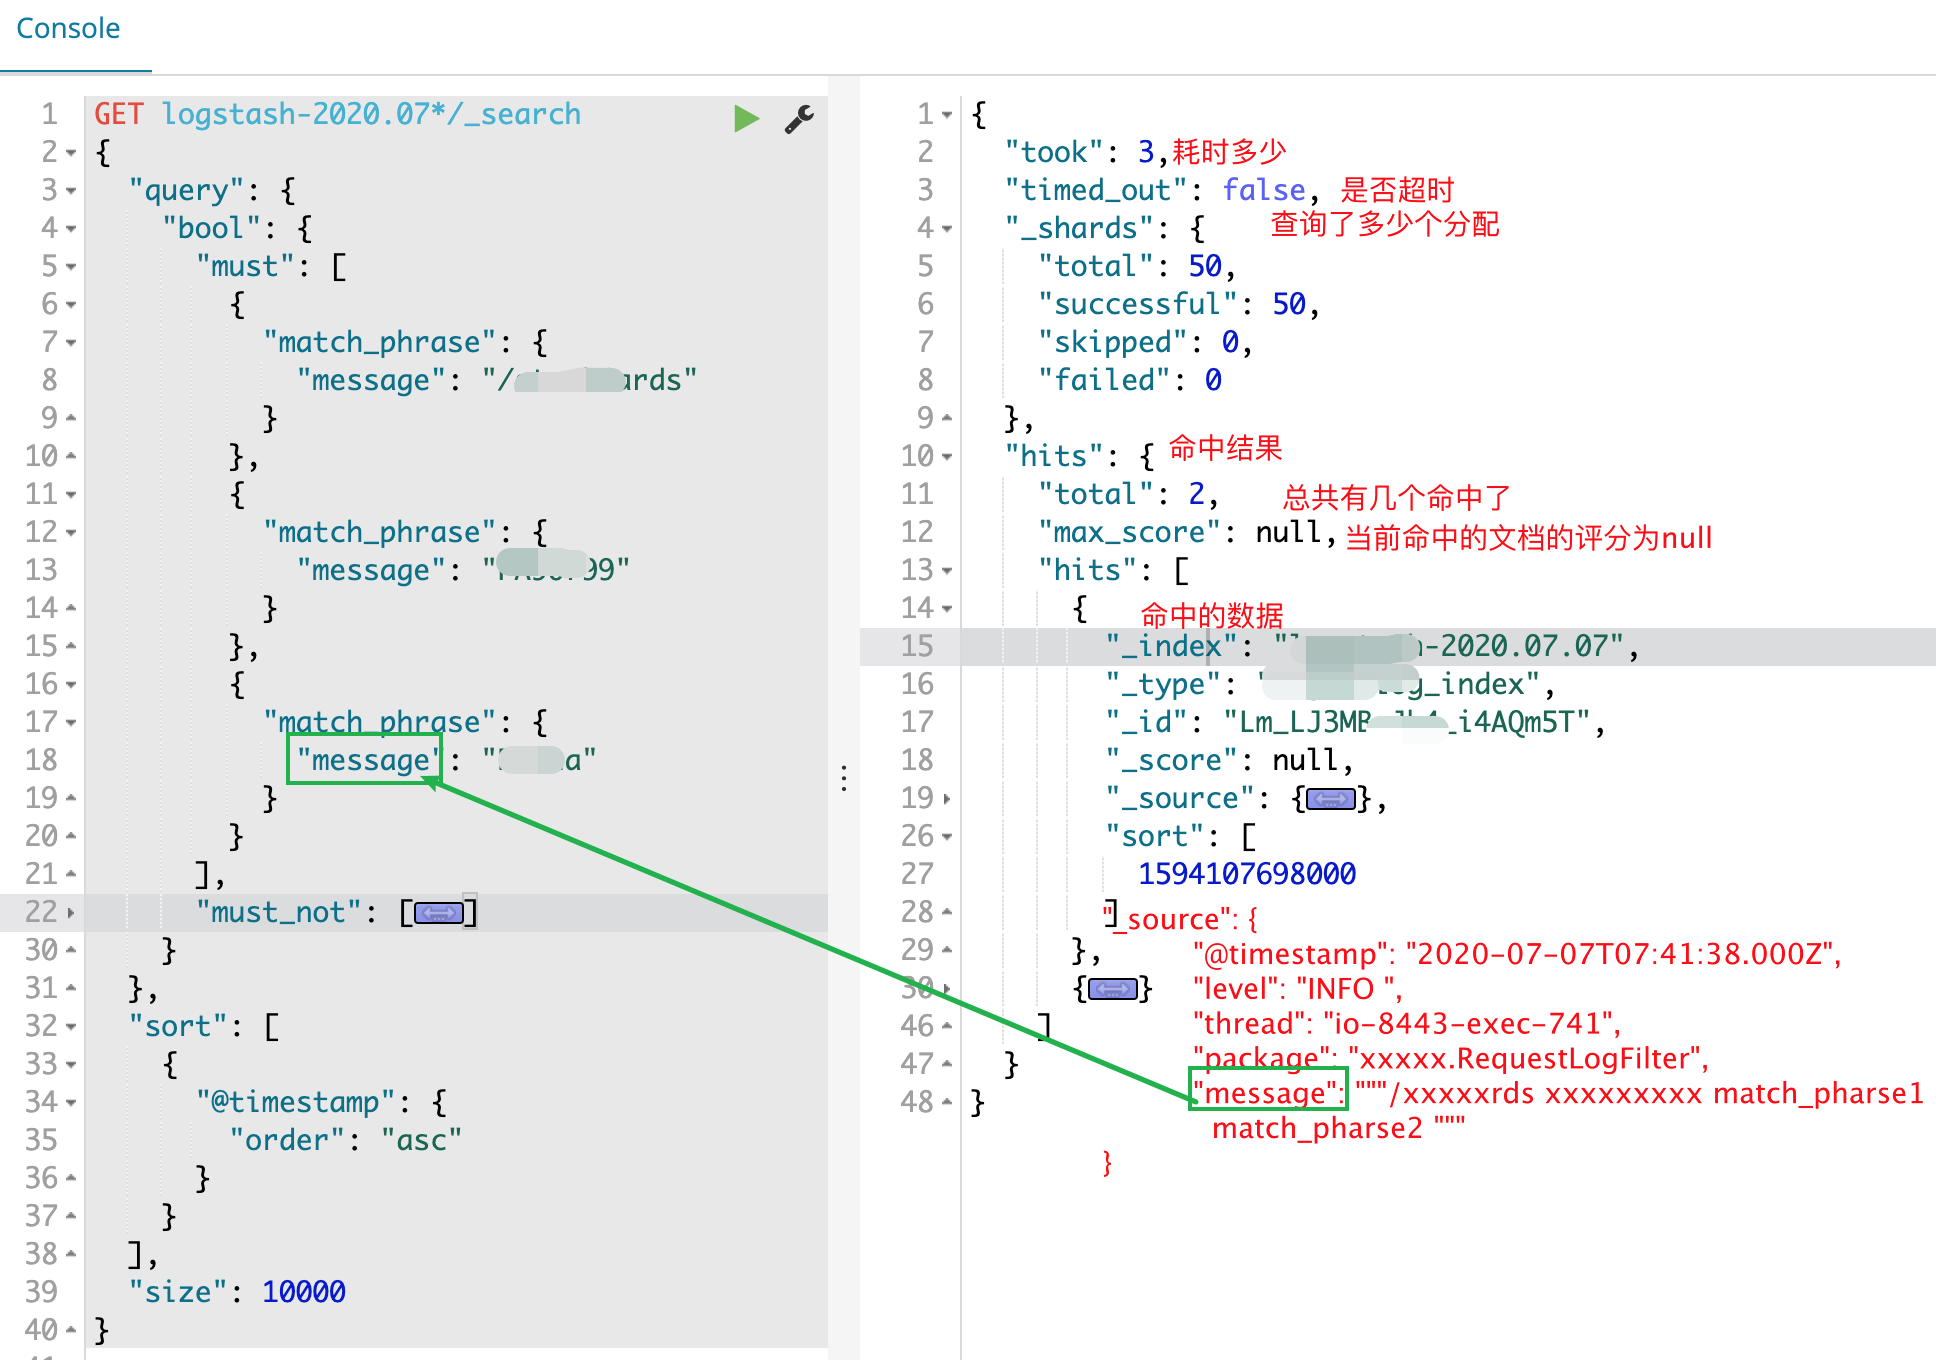Collapse first hit at response line 14
Screen dimensions: 1936x1360
947,609
